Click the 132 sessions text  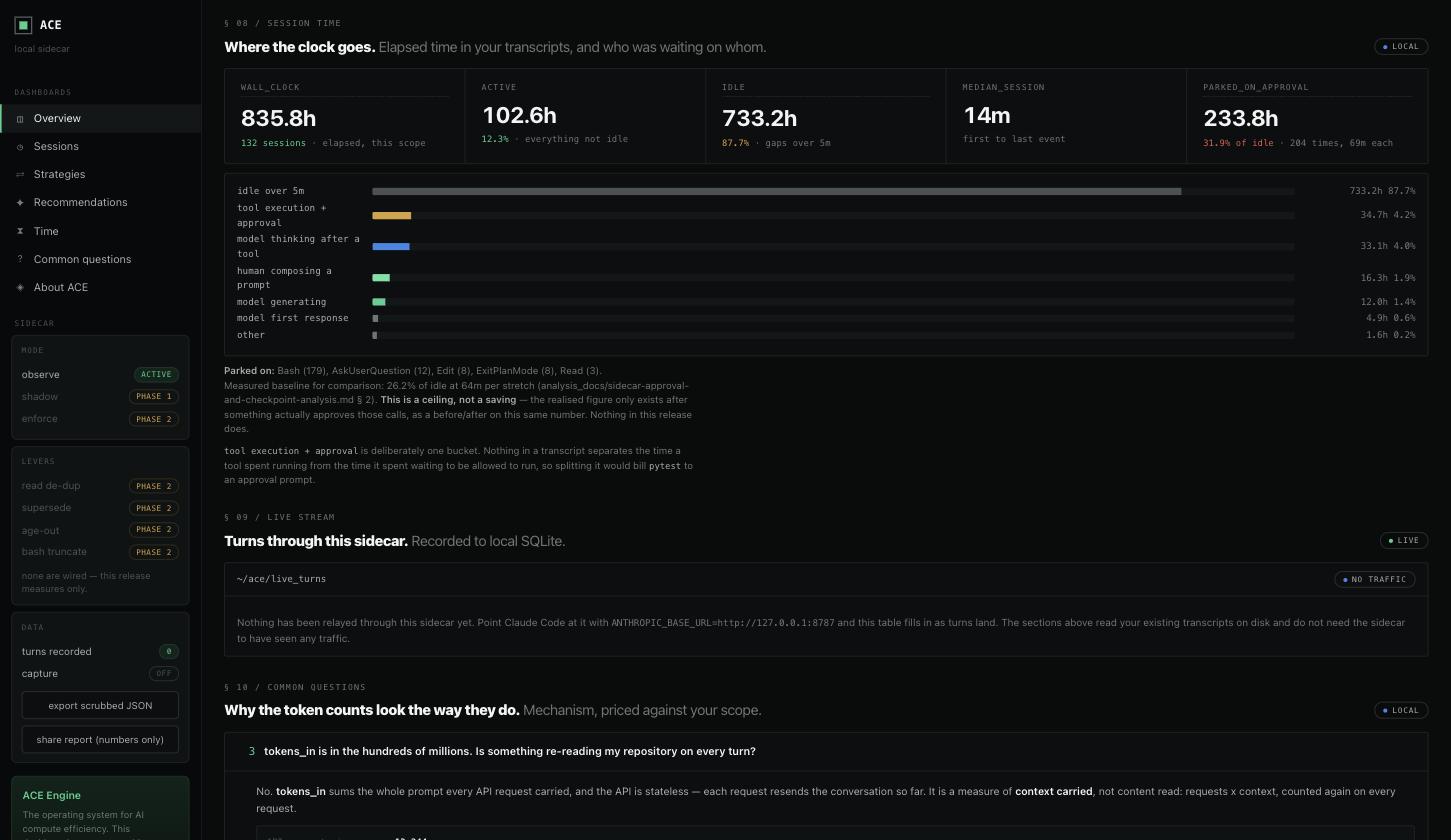coord(273,143)
